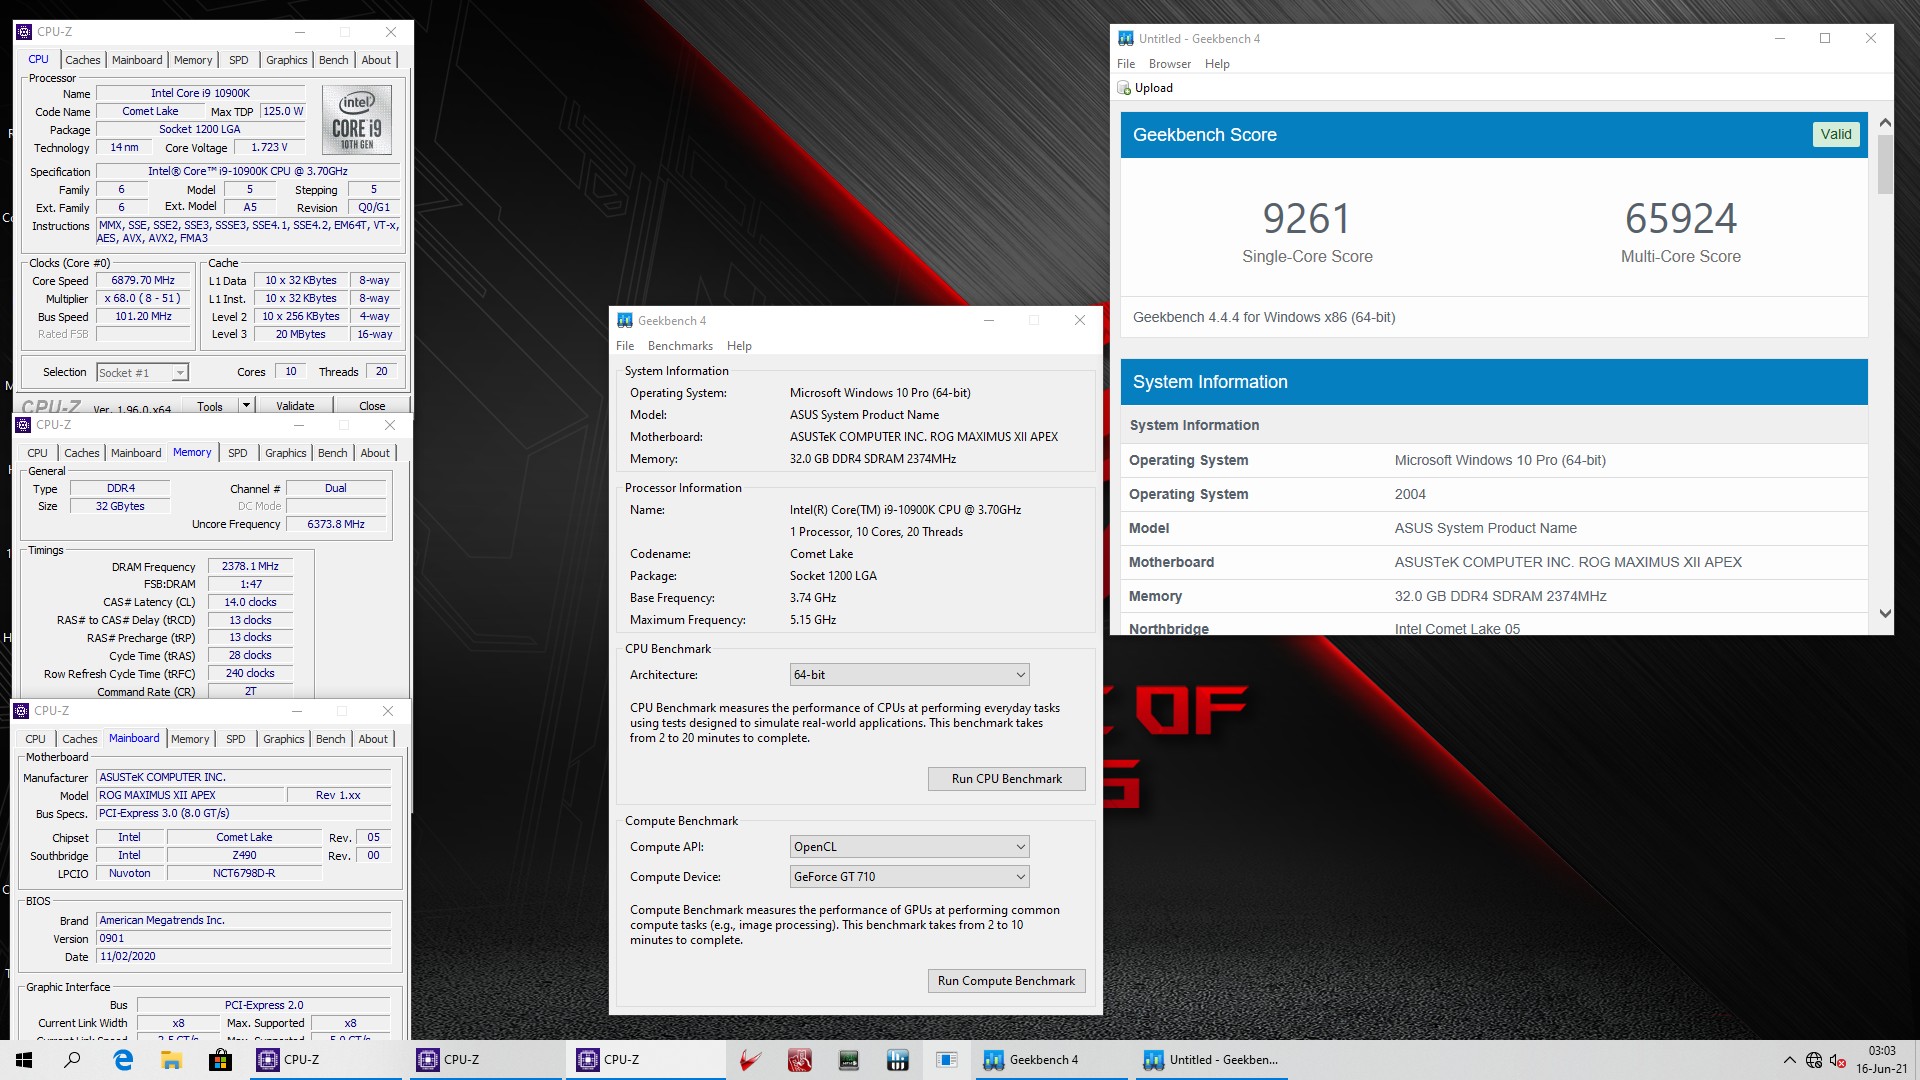The height and width of the screenshot is (1080, 1920).
Task: Click the taskbar clock showing 03:03
Action: (1882, 1060)
